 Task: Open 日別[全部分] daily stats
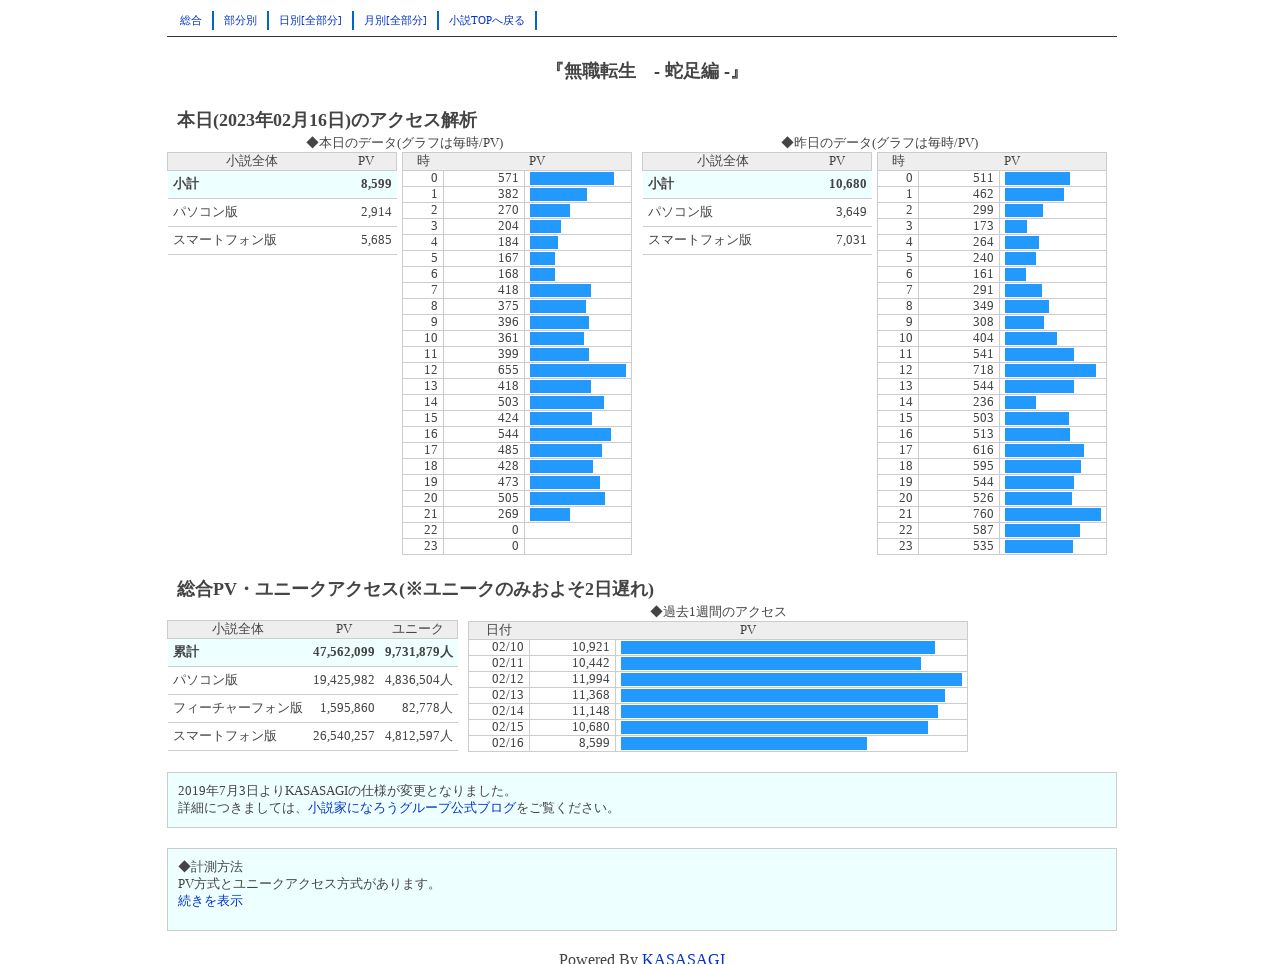[310, 20]
